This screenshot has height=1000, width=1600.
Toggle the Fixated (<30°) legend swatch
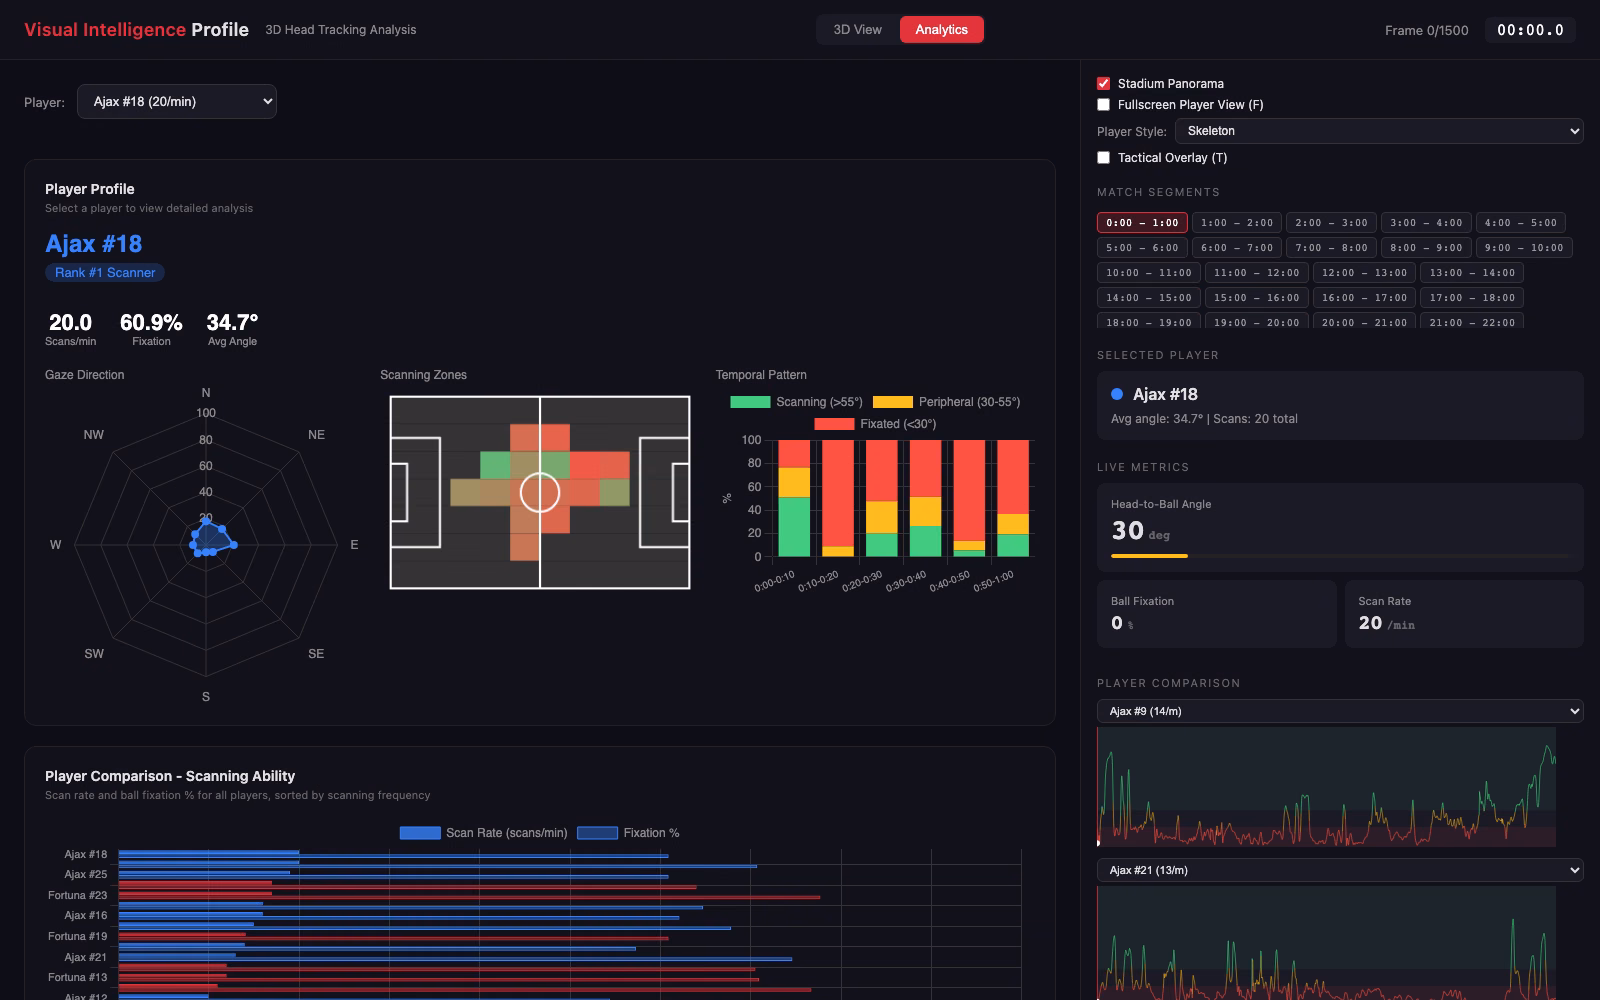point(834,424)
